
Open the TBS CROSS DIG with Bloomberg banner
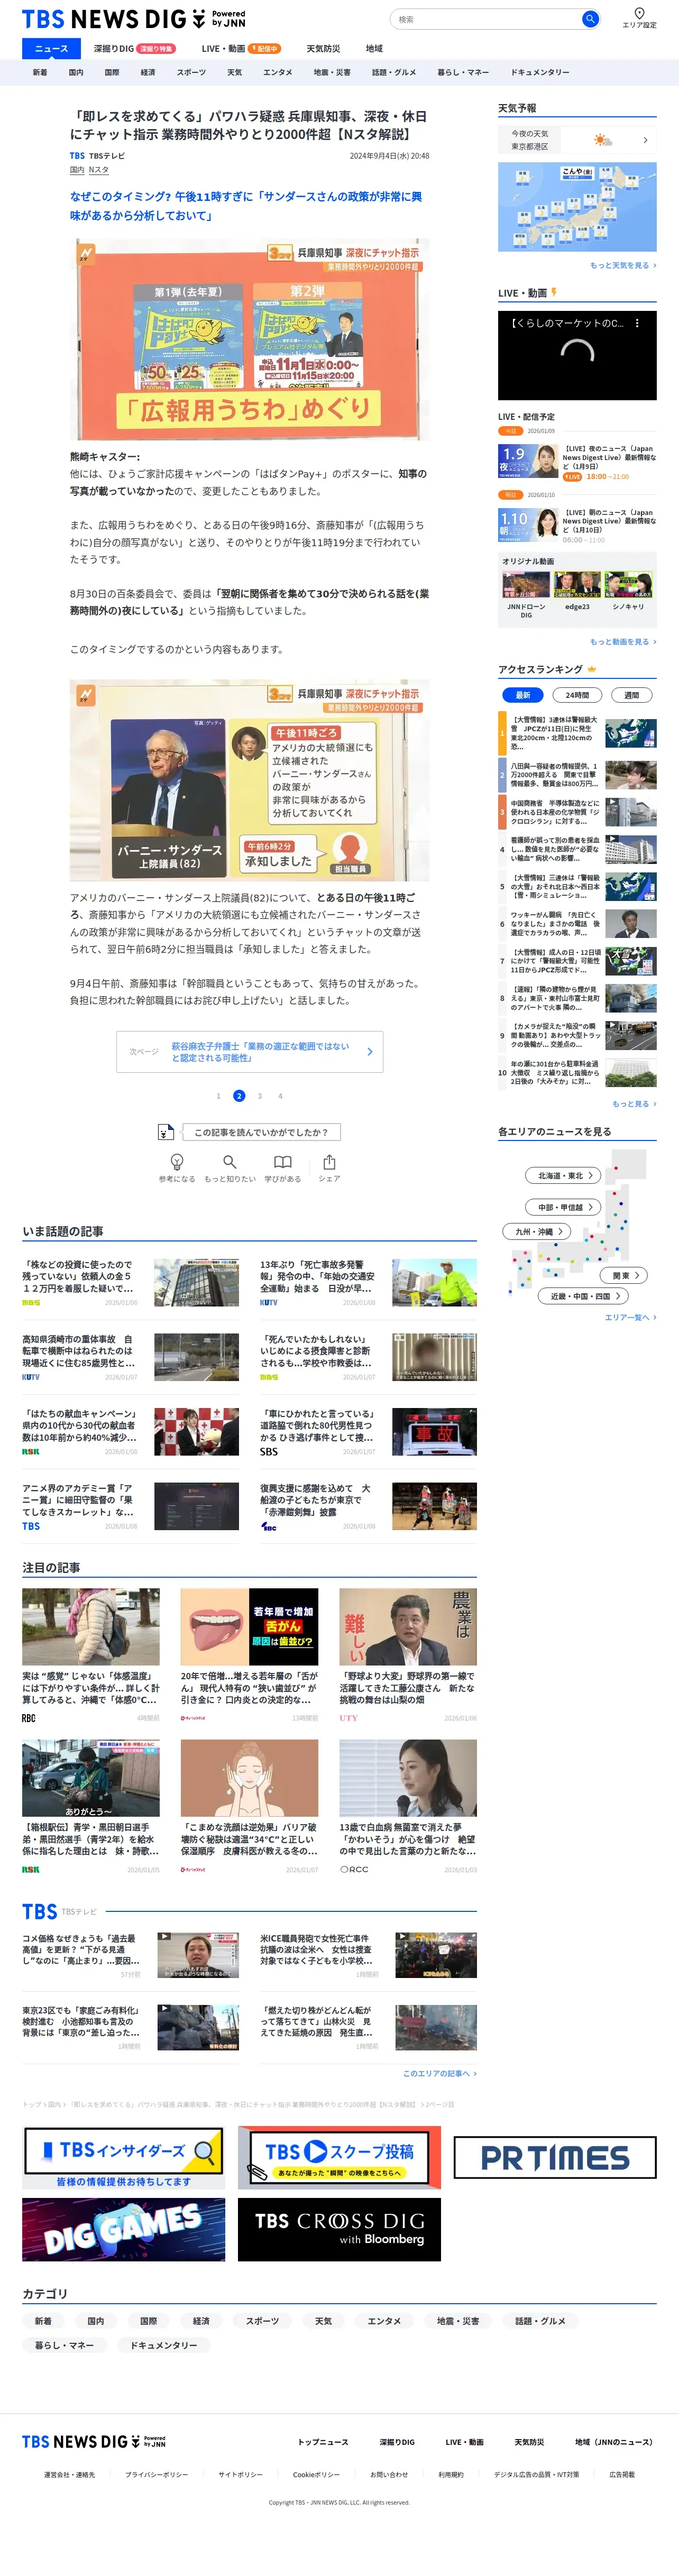[x=339, y=2229]
